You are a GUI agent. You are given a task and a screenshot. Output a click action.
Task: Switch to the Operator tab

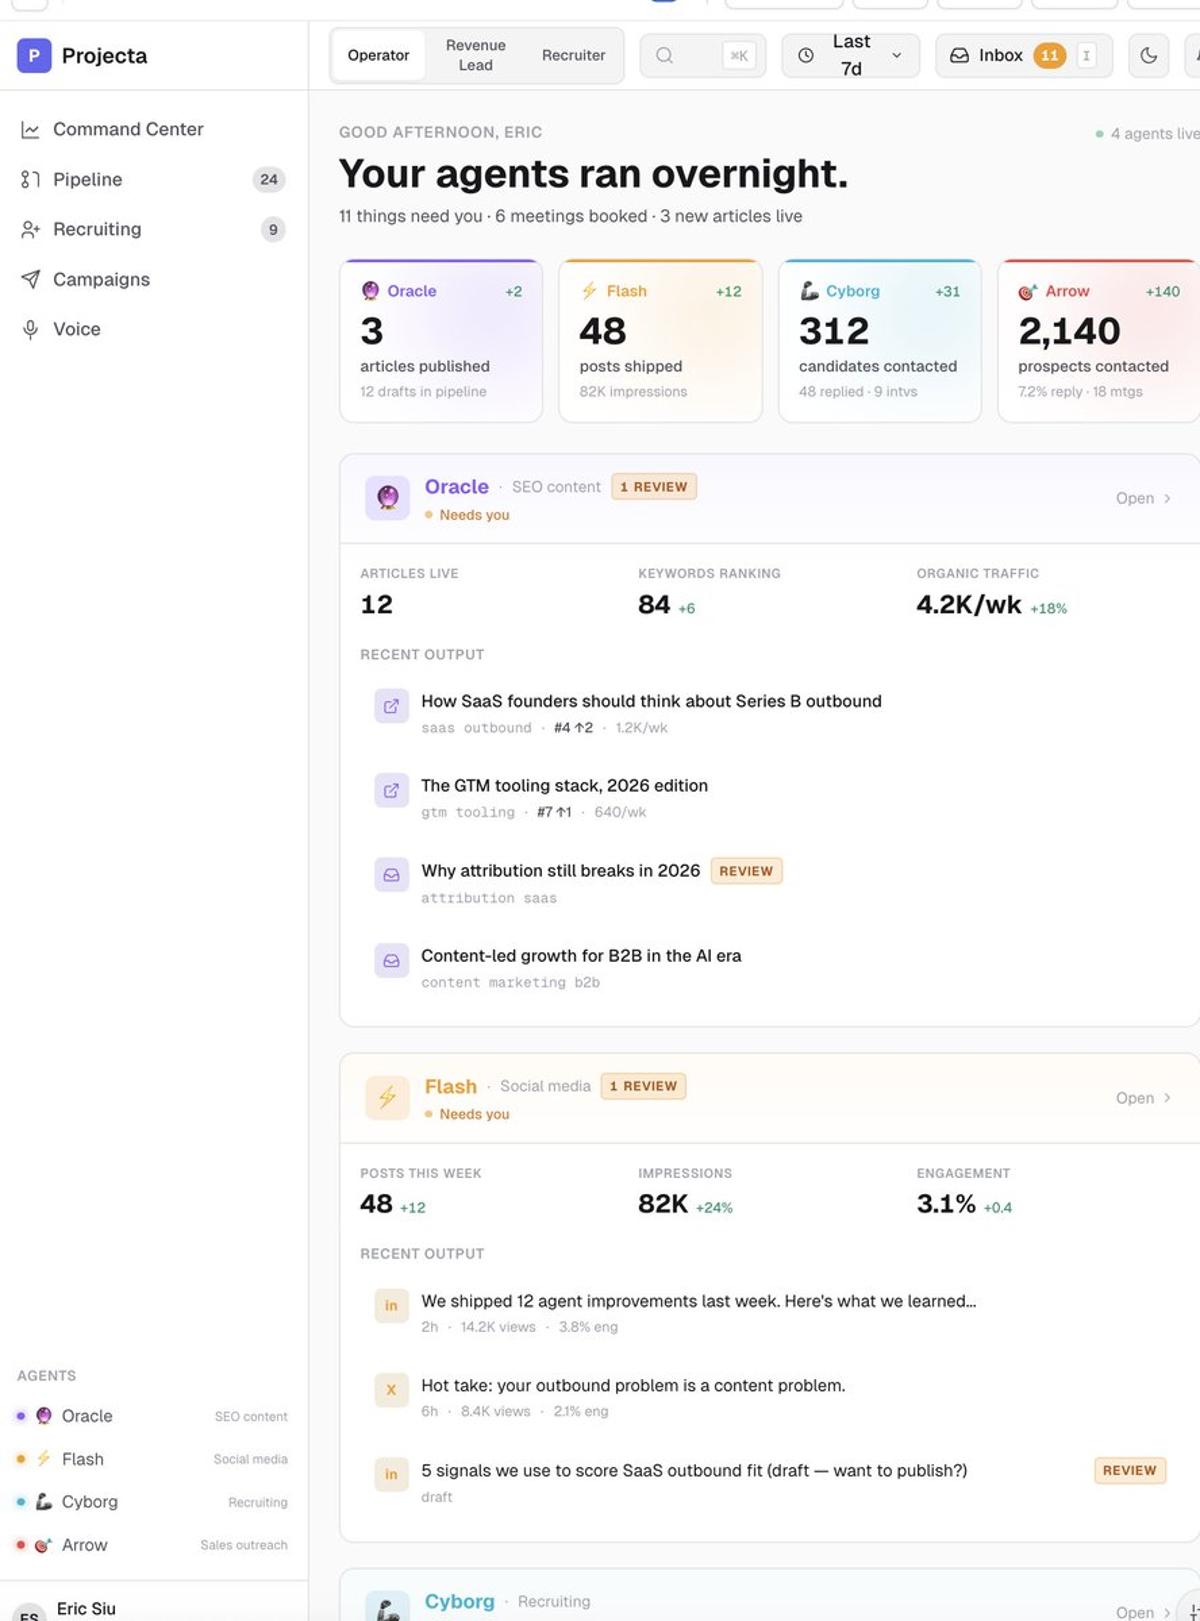(x=378, y=55)
